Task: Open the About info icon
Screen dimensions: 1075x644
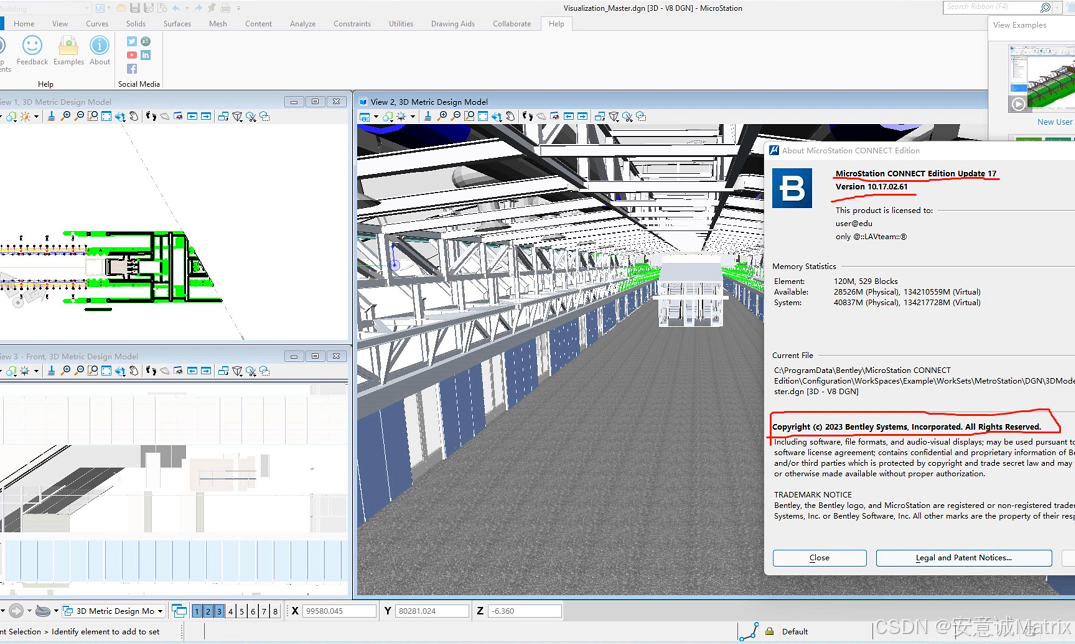Action: click(99, 51)
